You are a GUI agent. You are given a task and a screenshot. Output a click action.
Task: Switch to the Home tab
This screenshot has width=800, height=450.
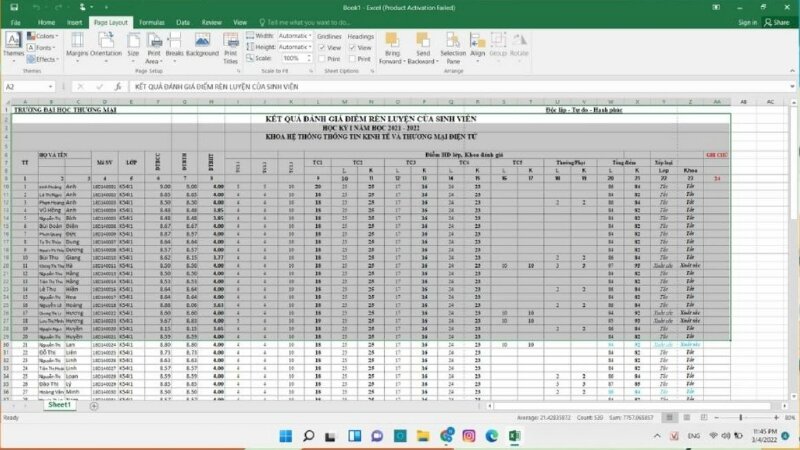click(46, 22)
